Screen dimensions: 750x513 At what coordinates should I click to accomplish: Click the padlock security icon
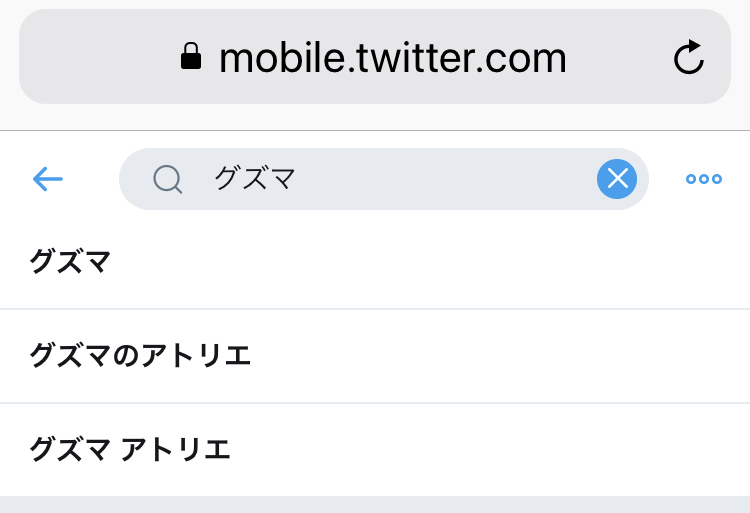coord(191,58)
